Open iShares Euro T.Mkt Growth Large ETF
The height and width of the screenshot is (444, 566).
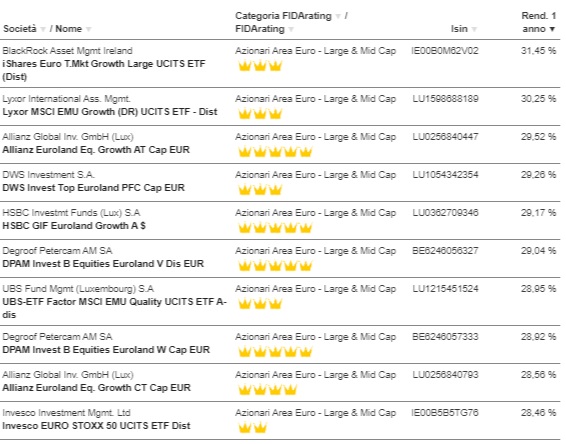click(104, 70)
